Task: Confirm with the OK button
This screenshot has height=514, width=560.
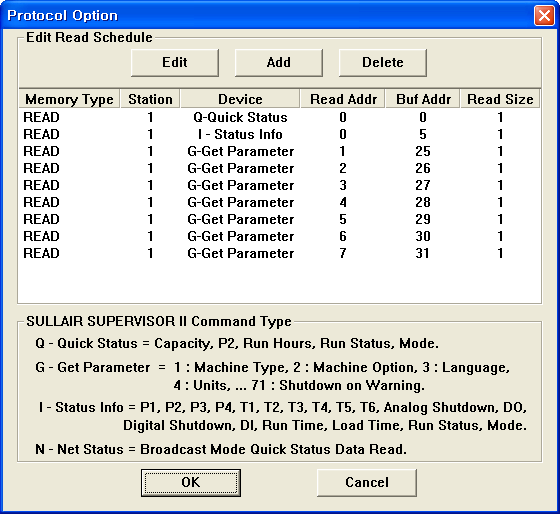Action: [191, 483]
